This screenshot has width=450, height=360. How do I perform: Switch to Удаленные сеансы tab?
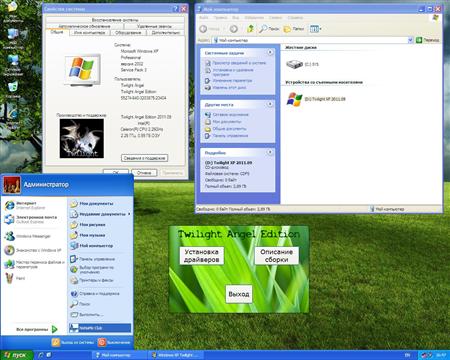point(154,26)
